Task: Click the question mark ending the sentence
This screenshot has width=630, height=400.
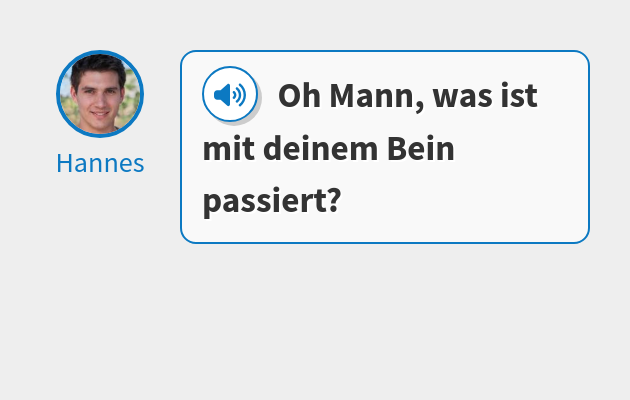Action: [x=335, y=200]
